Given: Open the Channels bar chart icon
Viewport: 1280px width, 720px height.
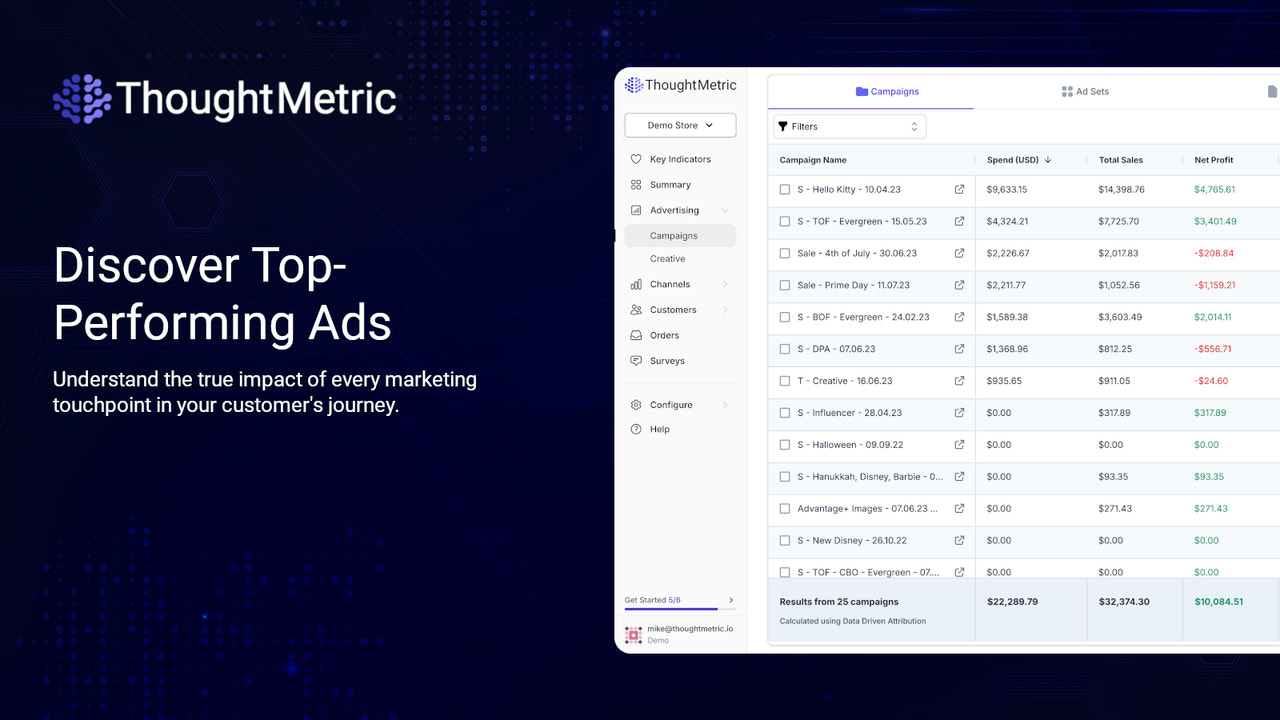Looking at the screenshot, I should (636, 284).
